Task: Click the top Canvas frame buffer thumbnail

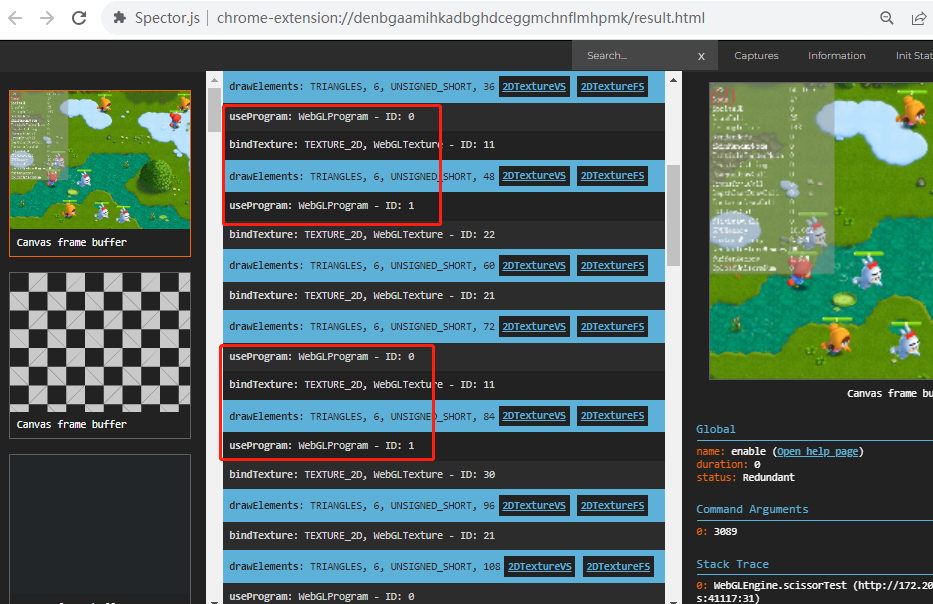Action: coord(99,163)
